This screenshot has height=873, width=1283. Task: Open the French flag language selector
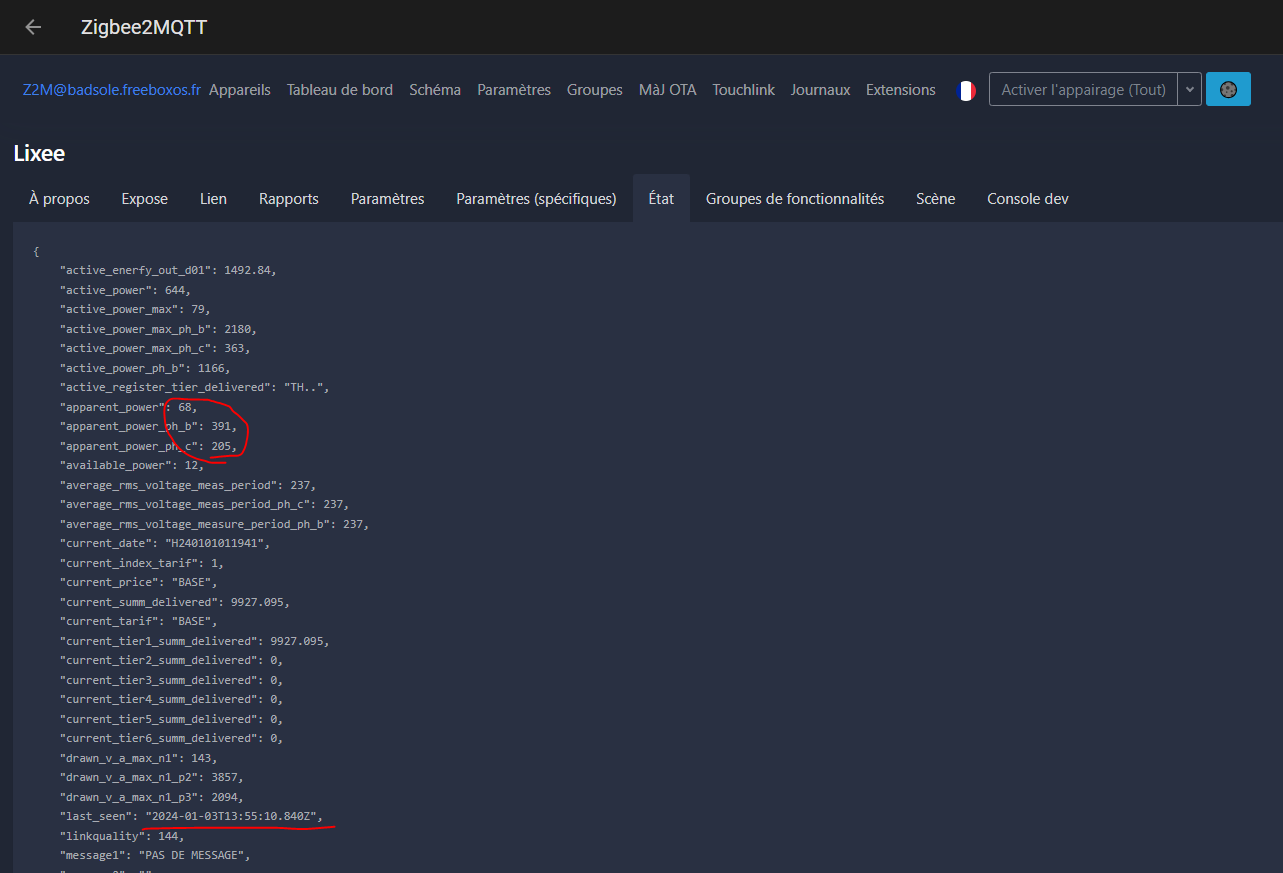pos(965,90)
